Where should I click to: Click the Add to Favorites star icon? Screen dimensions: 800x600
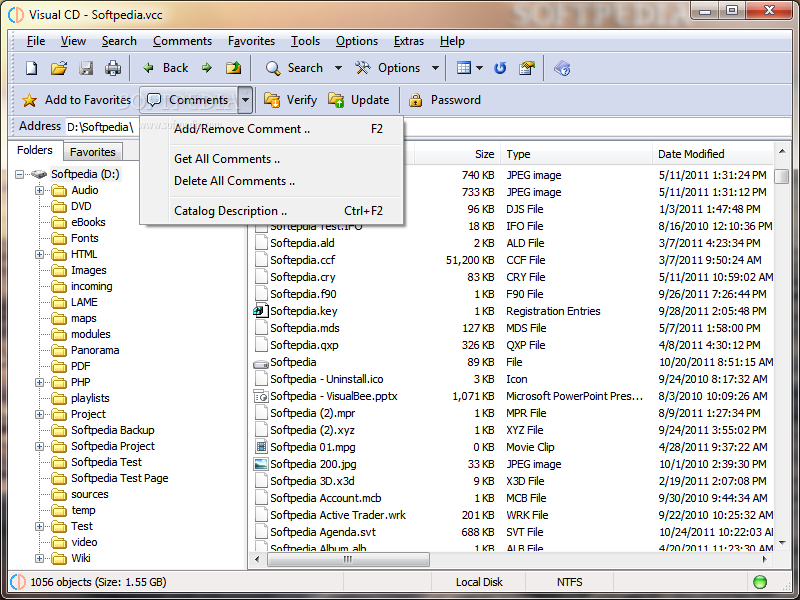pos(30,100)
